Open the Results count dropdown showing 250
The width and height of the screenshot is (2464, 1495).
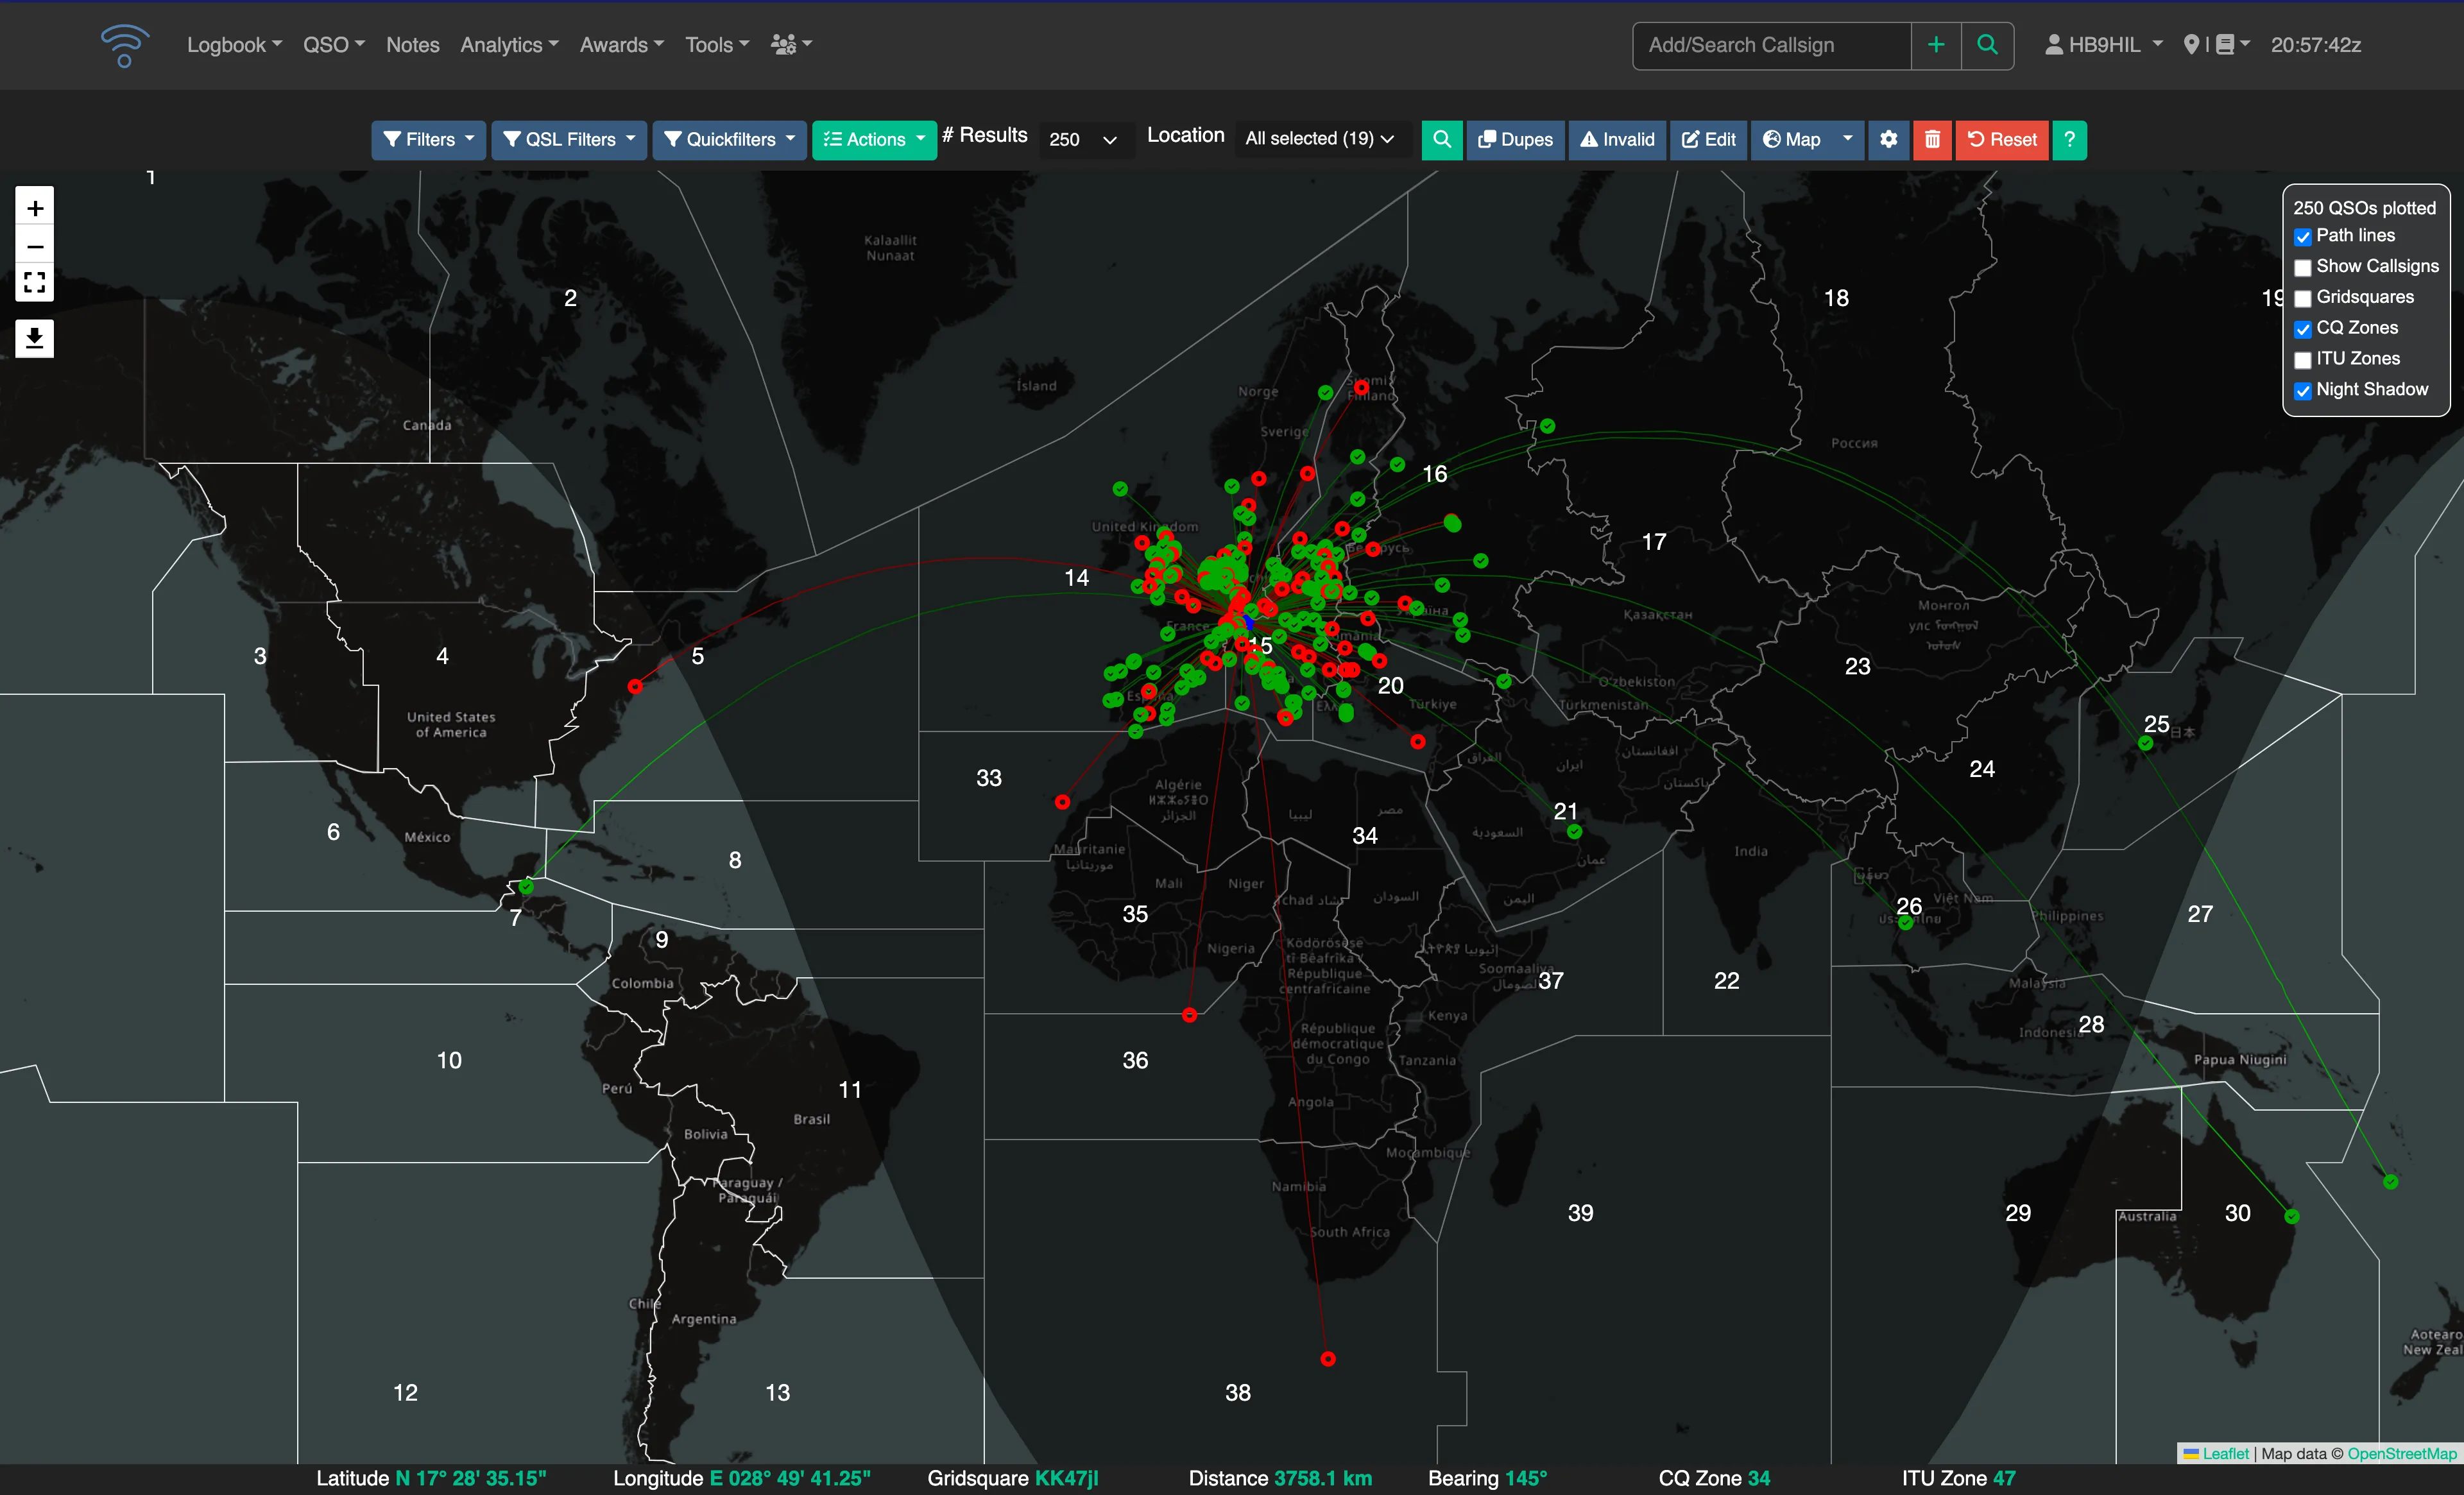pyautogui.click(x=1085, y=140)
